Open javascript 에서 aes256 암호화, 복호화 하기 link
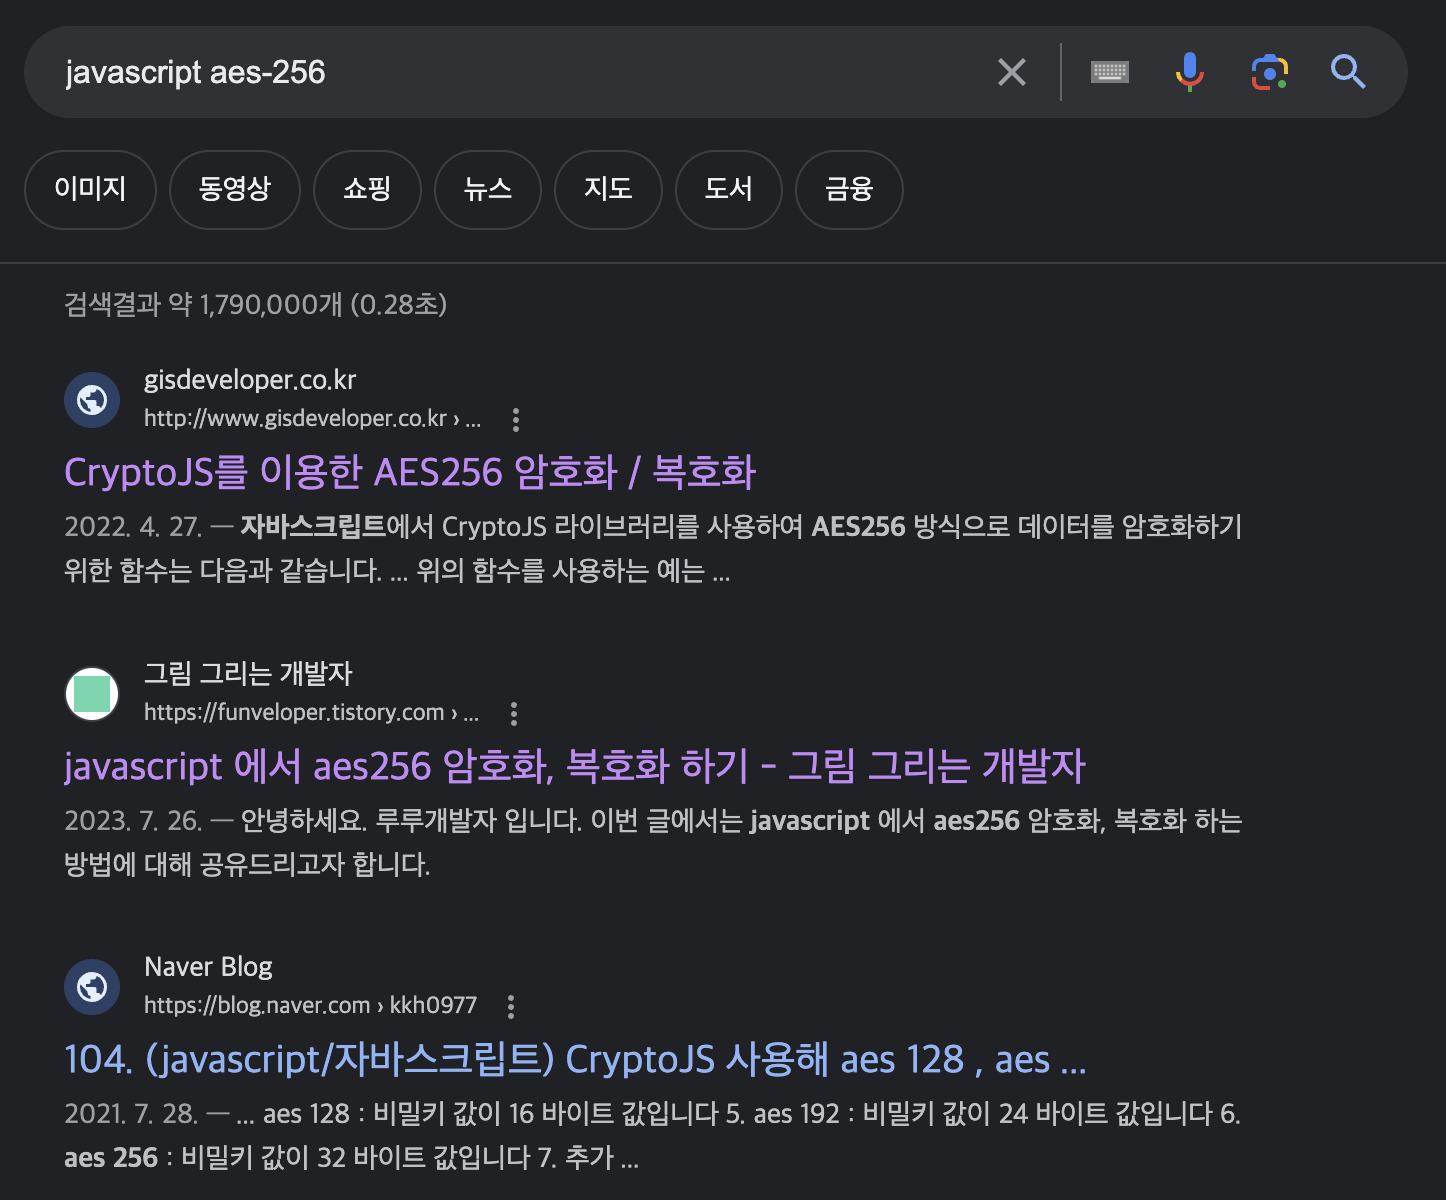The image size is (1446, 1200). [575, 766]
